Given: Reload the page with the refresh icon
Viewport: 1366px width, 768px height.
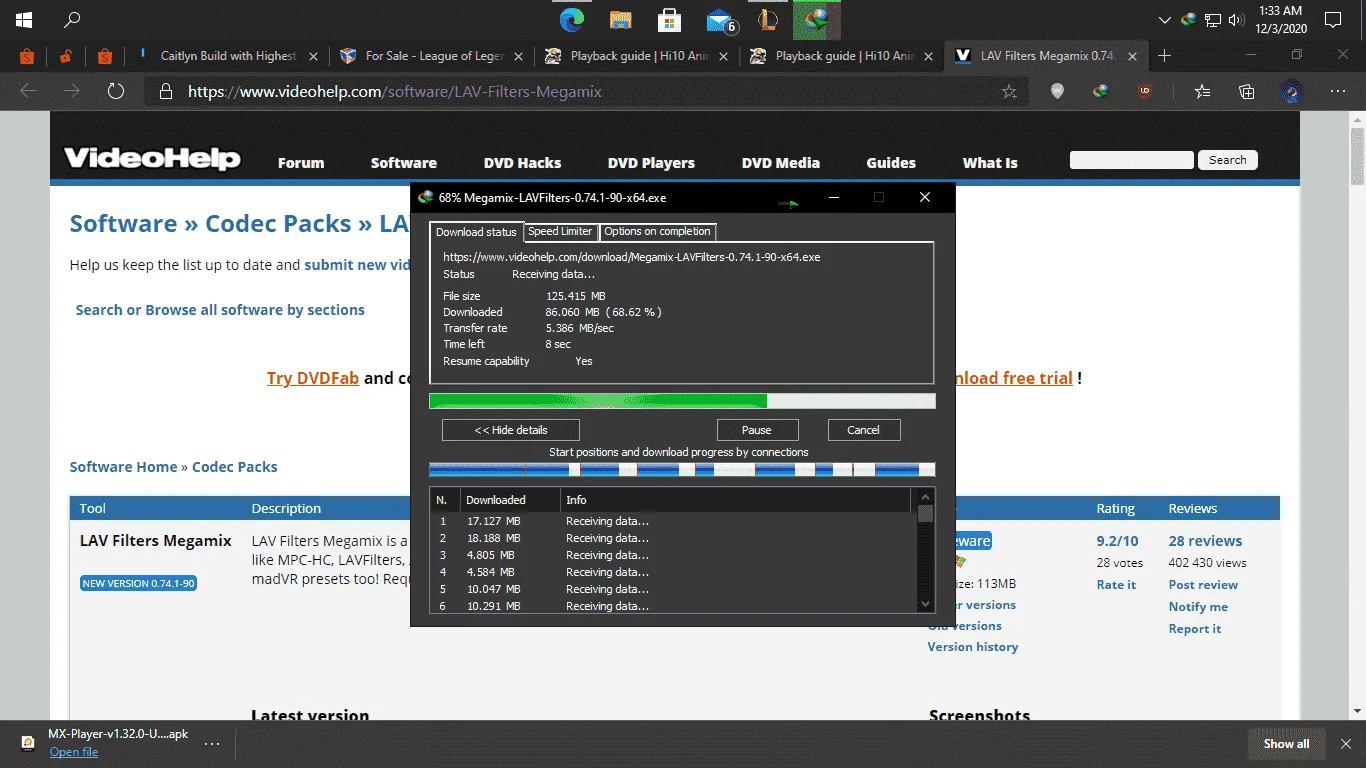Looking at the screenshot, I should coord(116,91).
